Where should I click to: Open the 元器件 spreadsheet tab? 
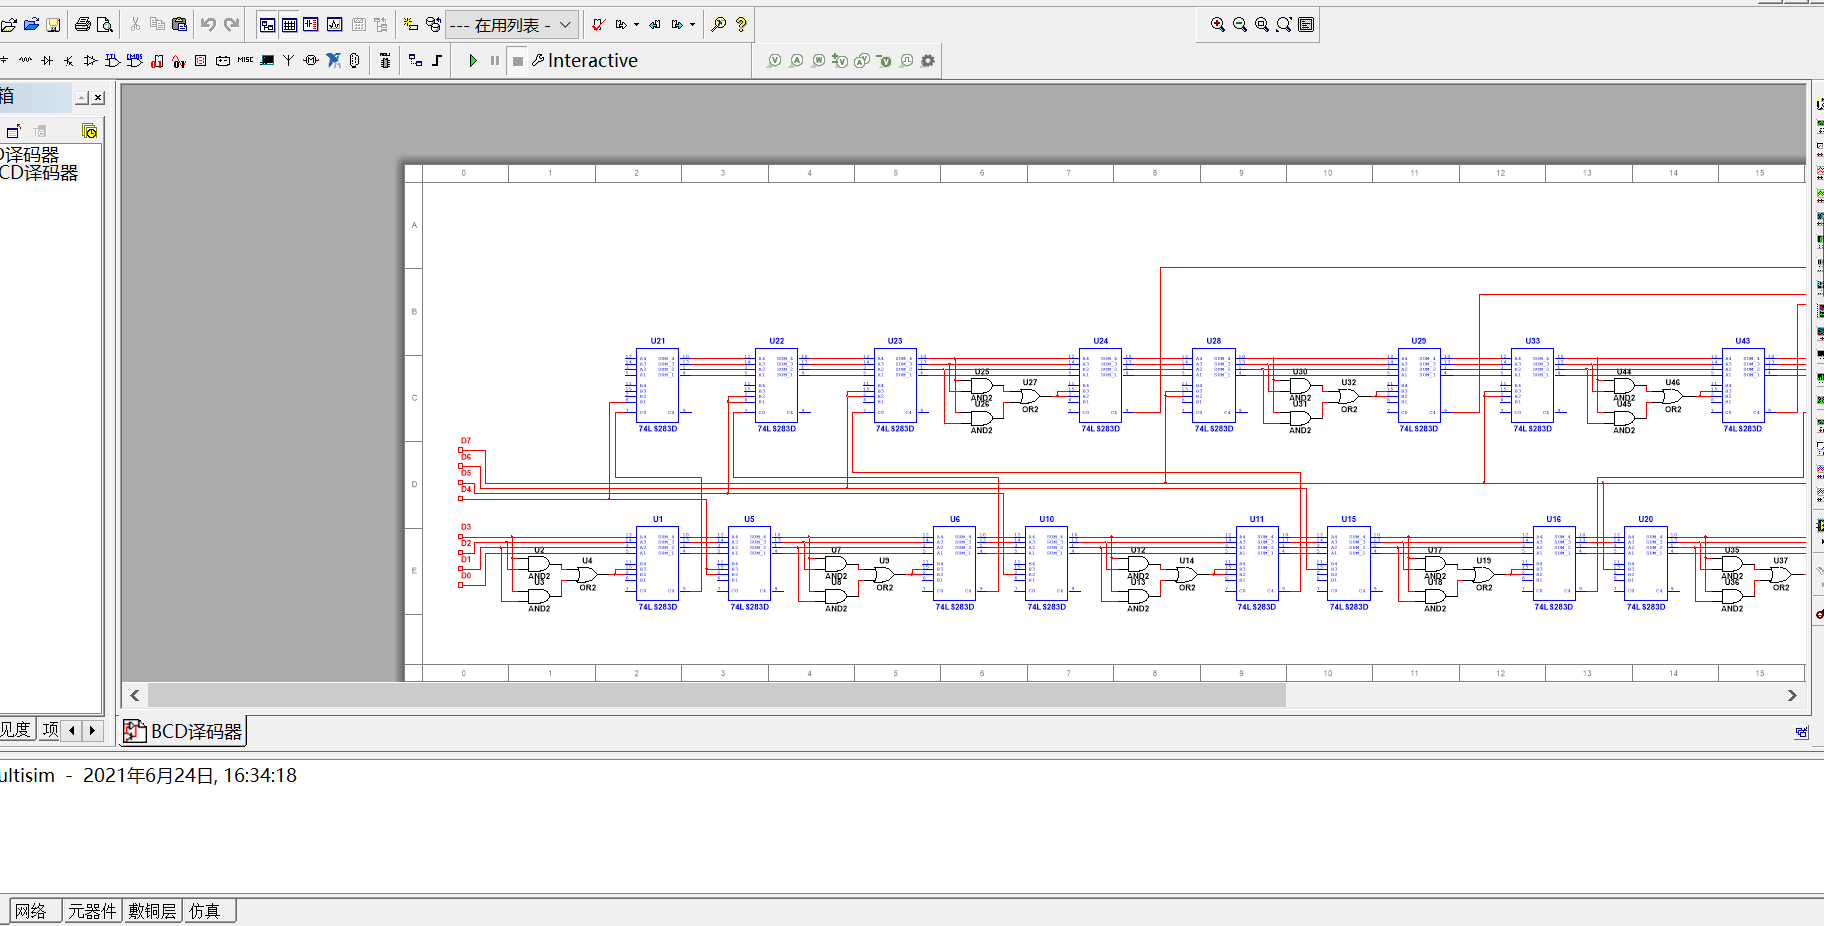point(92,911)
